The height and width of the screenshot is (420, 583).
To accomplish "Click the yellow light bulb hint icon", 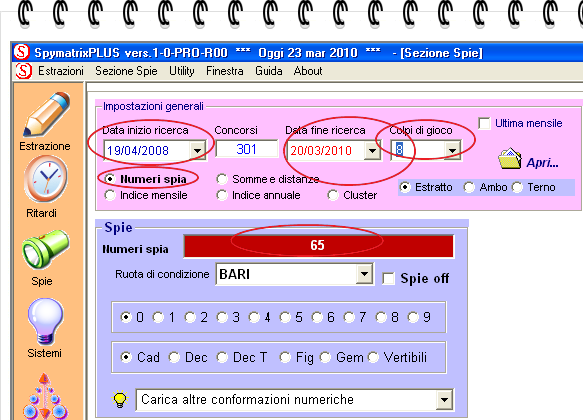I will pos(120,400).
